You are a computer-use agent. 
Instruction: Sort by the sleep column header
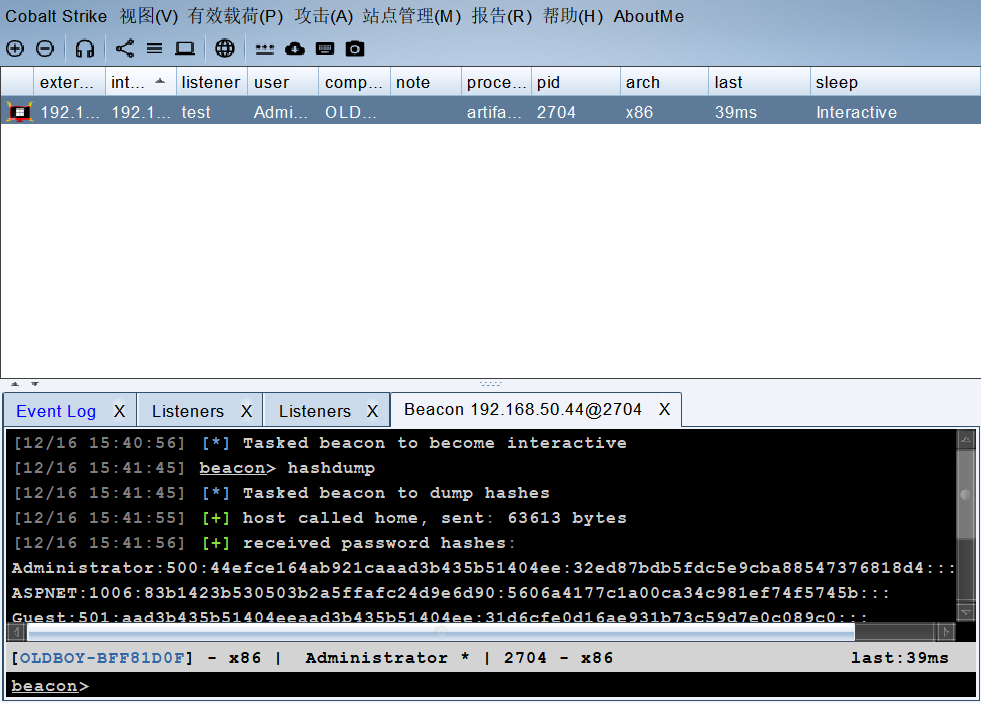(895, 82)
